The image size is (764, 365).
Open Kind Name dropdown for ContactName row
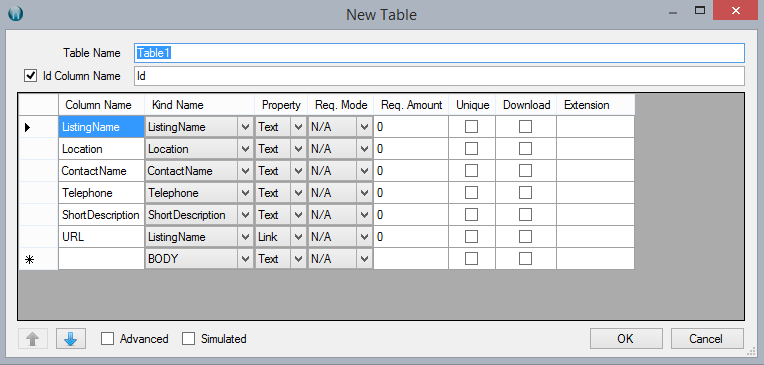tap(245, 171)
